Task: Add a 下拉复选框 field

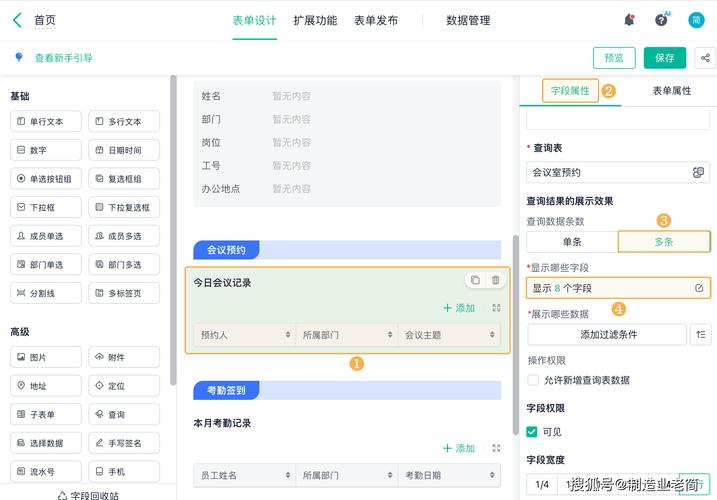Action: (124, 207)
